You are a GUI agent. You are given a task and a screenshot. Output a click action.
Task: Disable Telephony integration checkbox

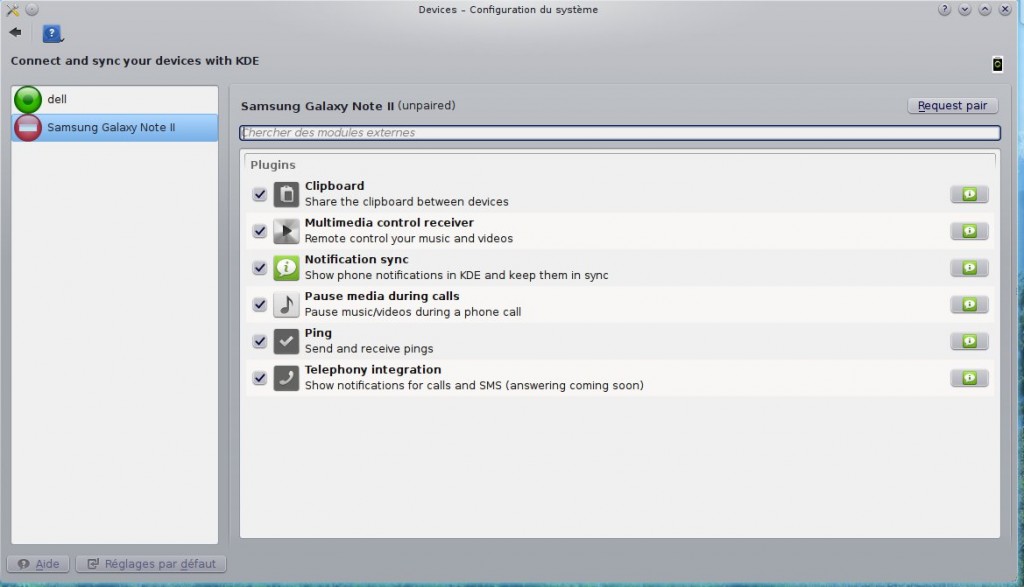[x=259, y=377]
